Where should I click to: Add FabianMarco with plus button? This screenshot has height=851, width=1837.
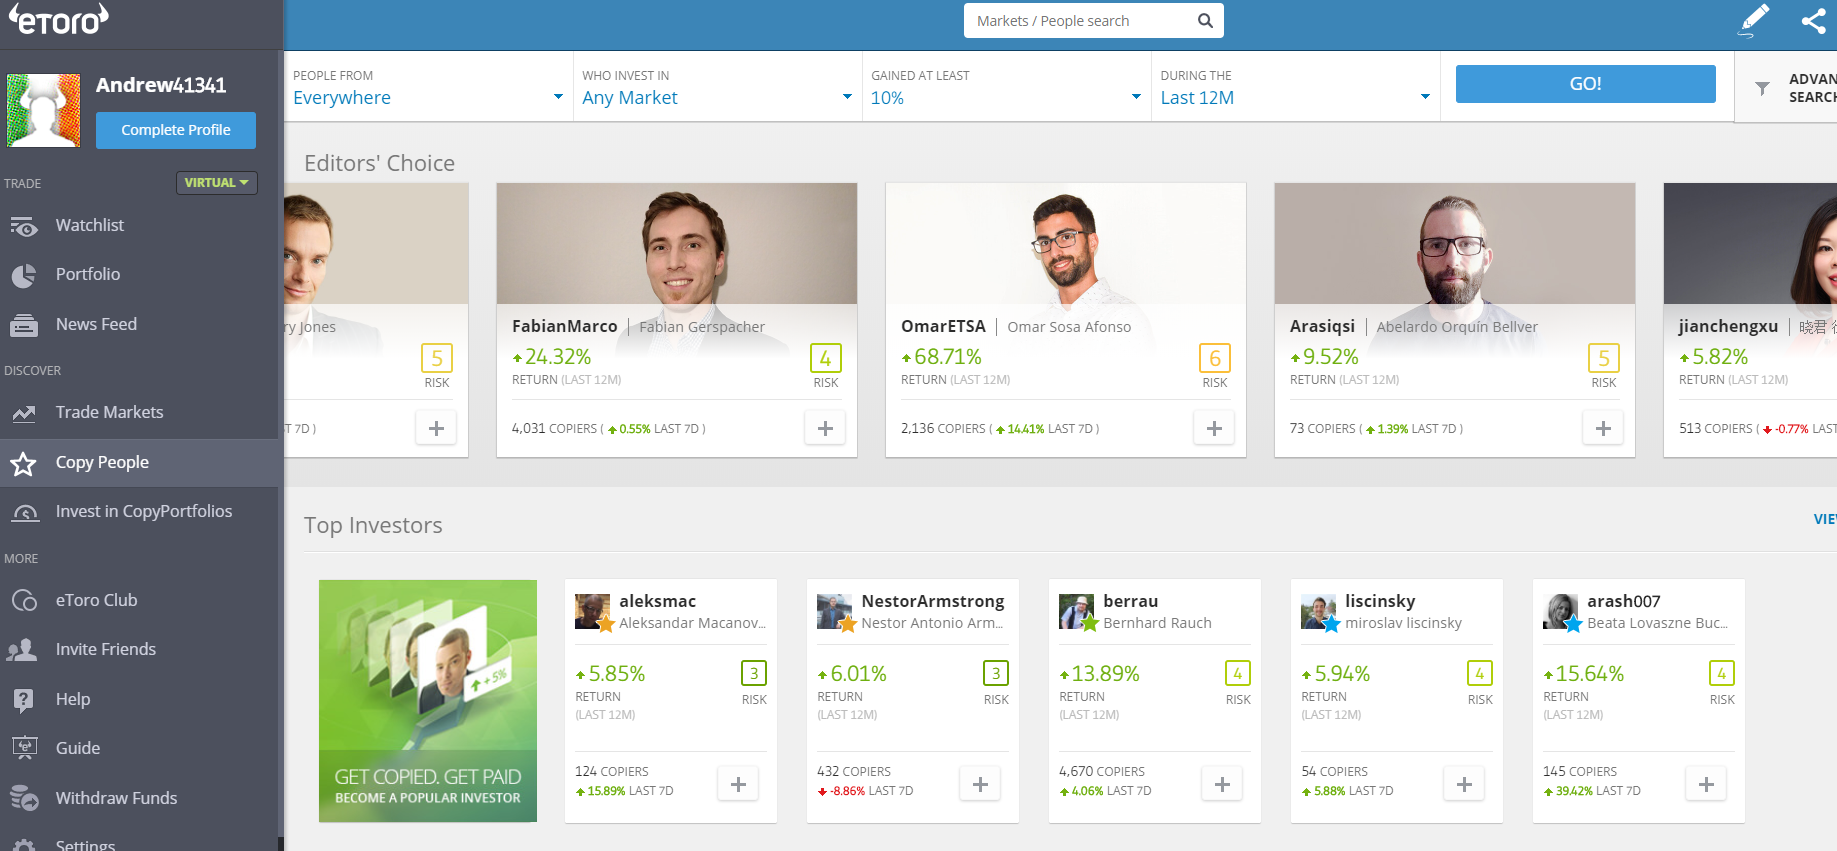[x=825, y=428]
